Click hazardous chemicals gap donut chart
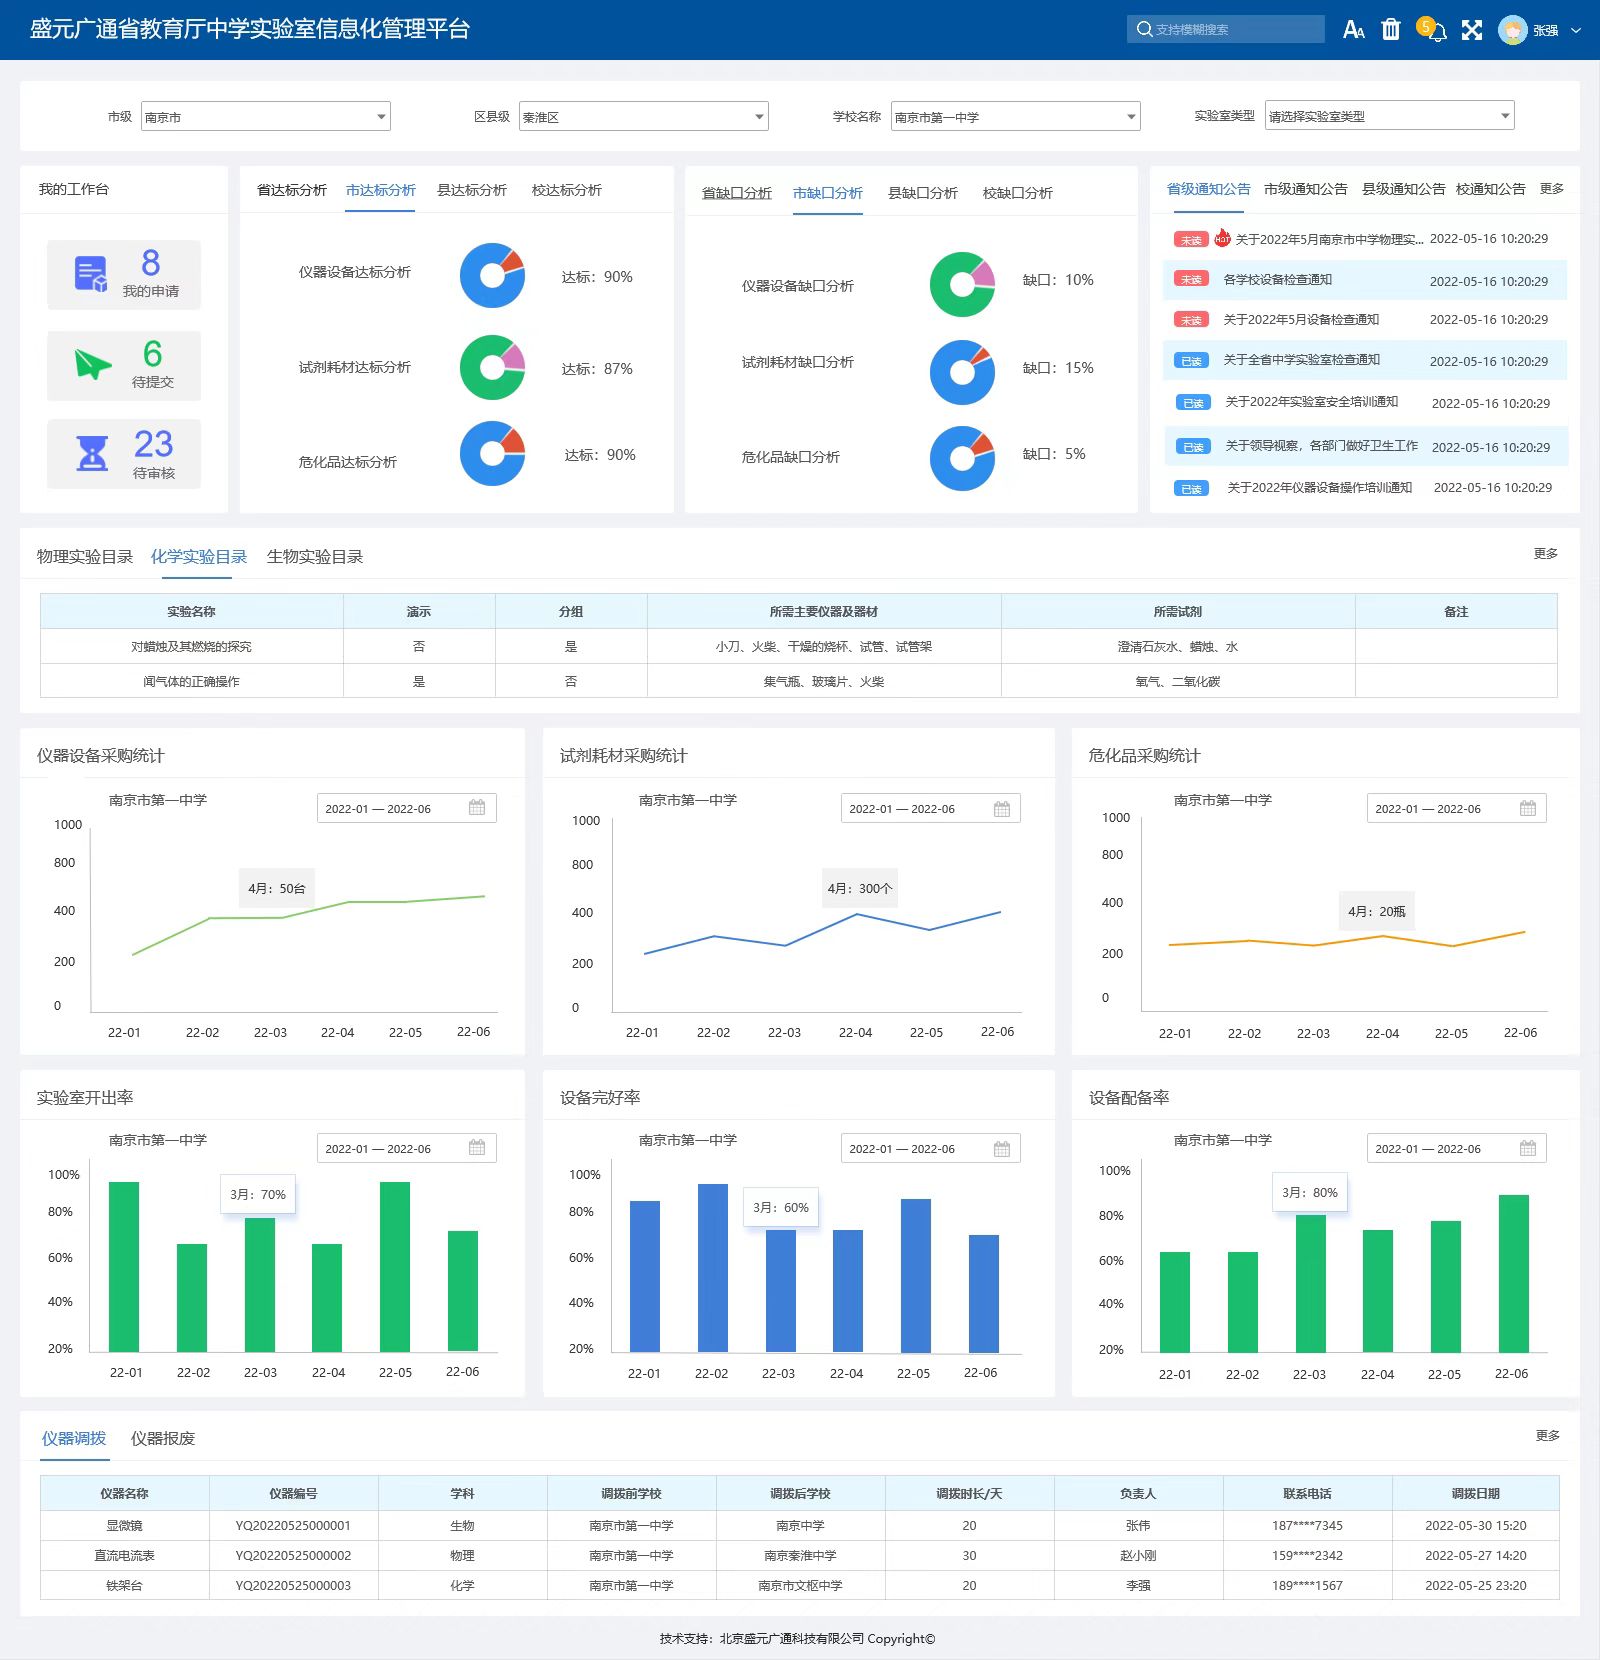The width and height of the screenshot is (1600, 1660). point(962,458)
